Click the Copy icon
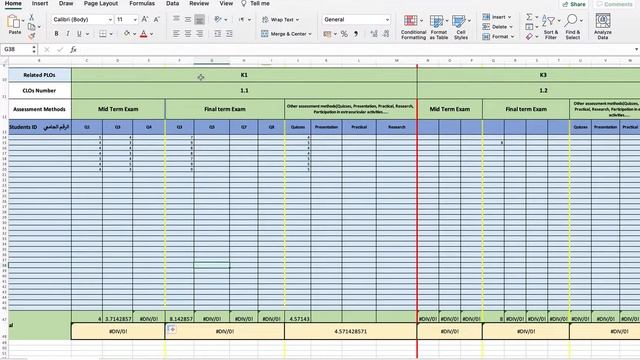This screenshot has height=360, width=640. coord(31,27)
